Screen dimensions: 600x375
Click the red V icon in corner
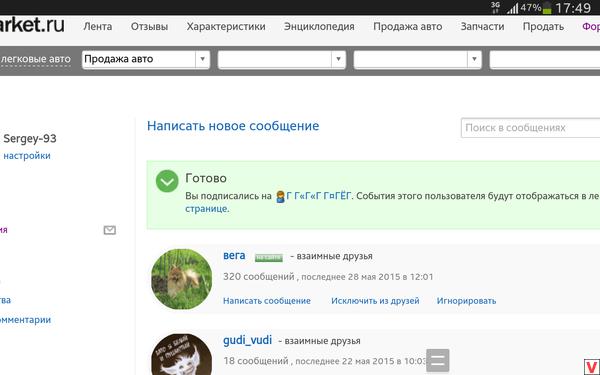(x=592, y=367)
